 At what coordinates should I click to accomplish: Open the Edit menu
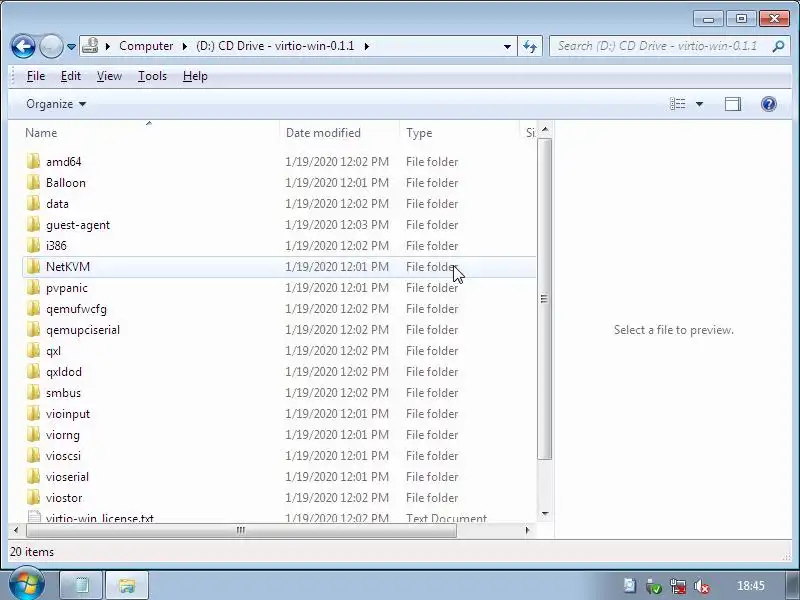[x=71, y=76]
